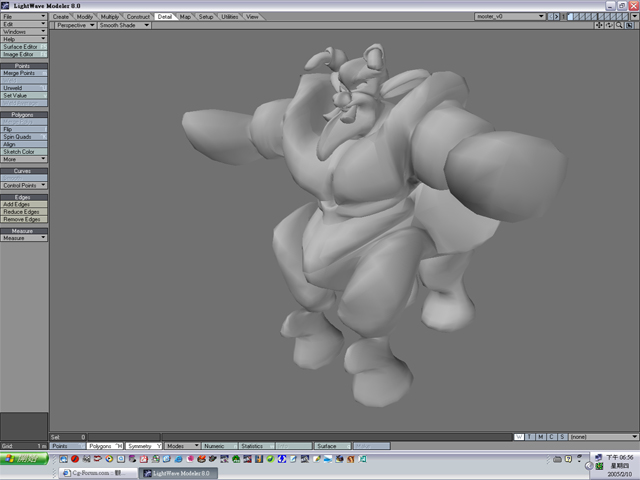Click the Sel count field
The width and height of the screenshot is (640, 480).
point(68,437)
